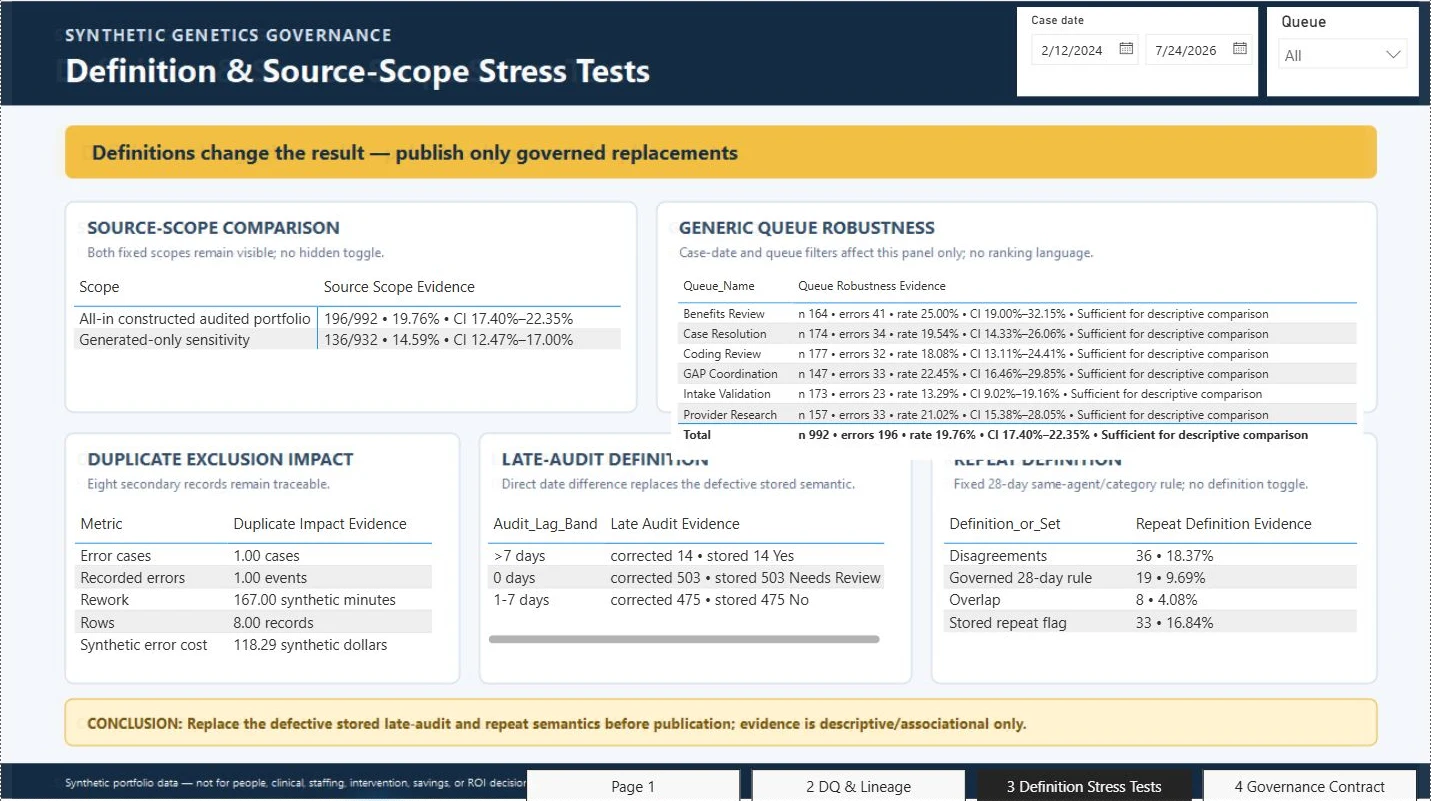Click the Definition_or_Set column header

point(1005,524)
